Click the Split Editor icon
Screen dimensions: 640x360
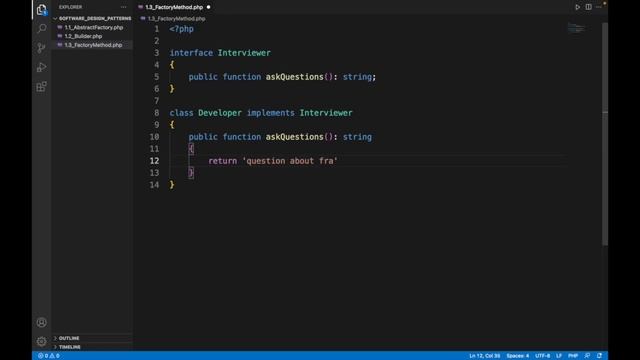[x=589, y=7]
